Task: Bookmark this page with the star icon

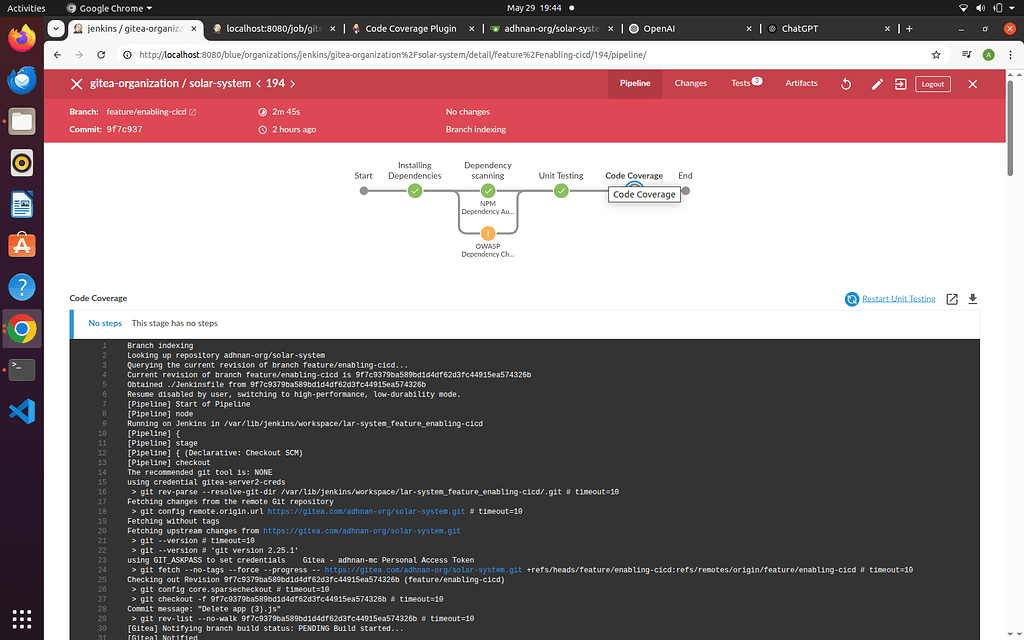Action: coord(936,55)
